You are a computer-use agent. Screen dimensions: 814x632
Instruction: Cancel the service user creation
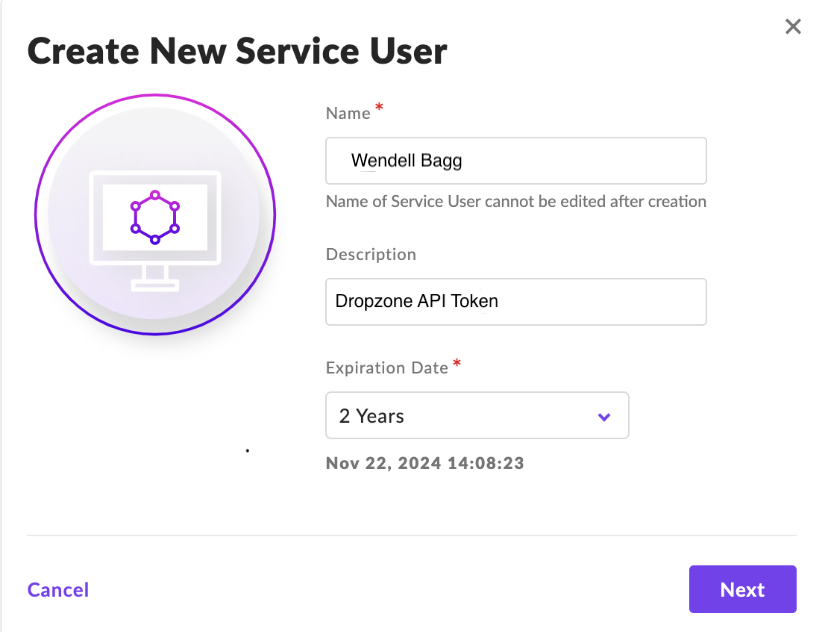(x=58, y=590)
